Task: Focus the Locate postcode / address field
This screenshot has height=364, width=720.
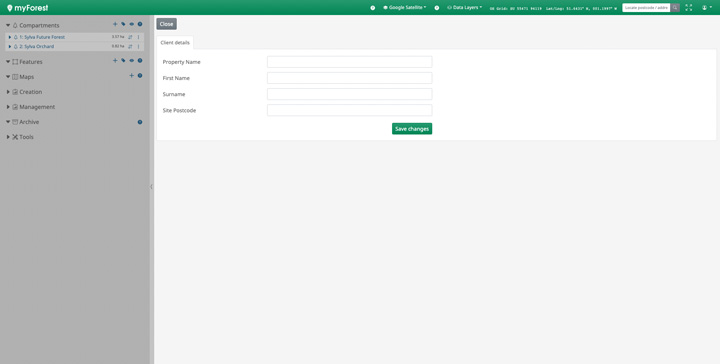Action: click(x=646, y=8)
